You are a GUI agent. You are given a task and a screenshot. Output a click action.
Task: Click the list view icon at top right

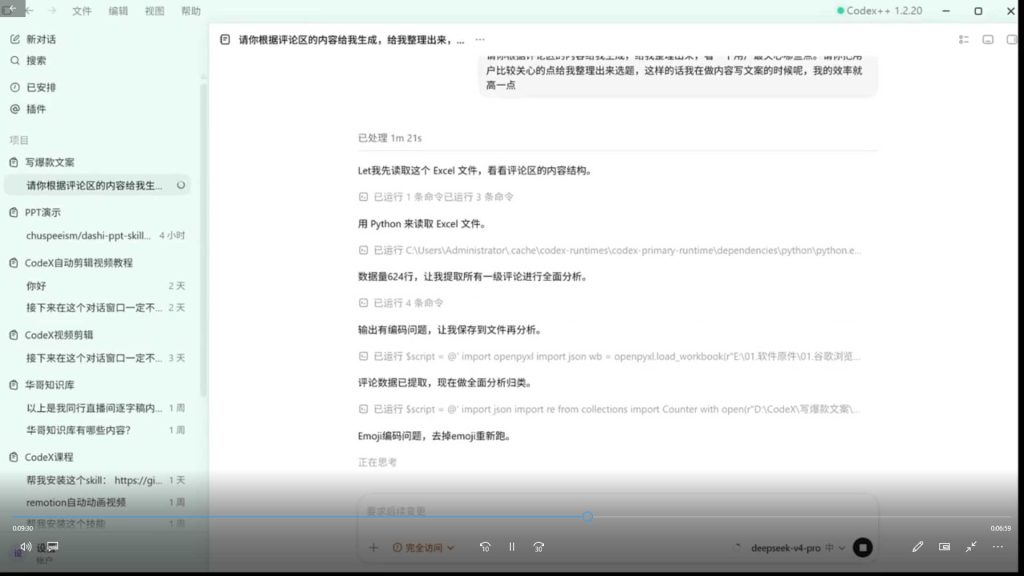coord(963,40)
